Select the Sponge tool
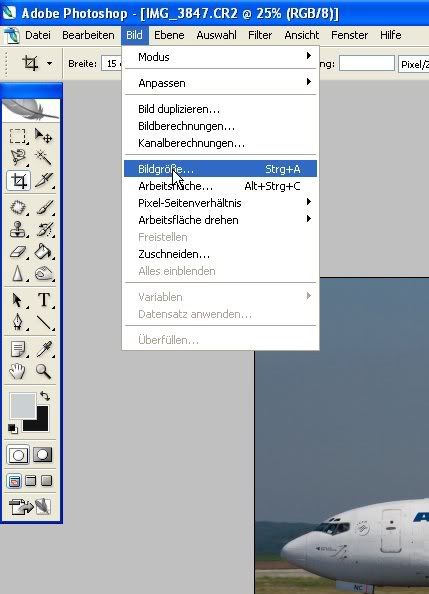Viewport: 429px width, 594px height. point(43,273)
